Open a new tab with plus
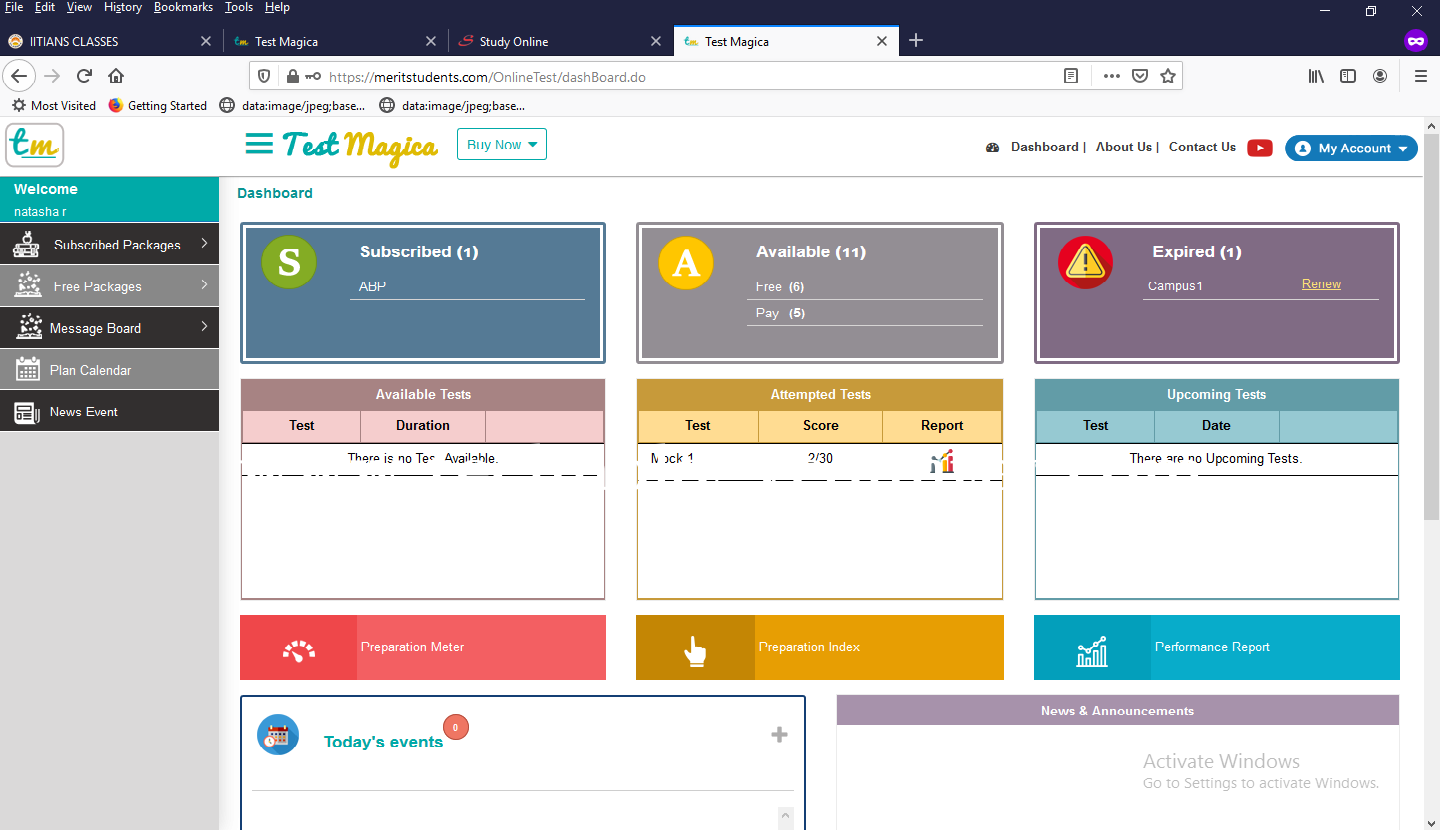This screenshot has width=1440, height=830. [916, 41]
